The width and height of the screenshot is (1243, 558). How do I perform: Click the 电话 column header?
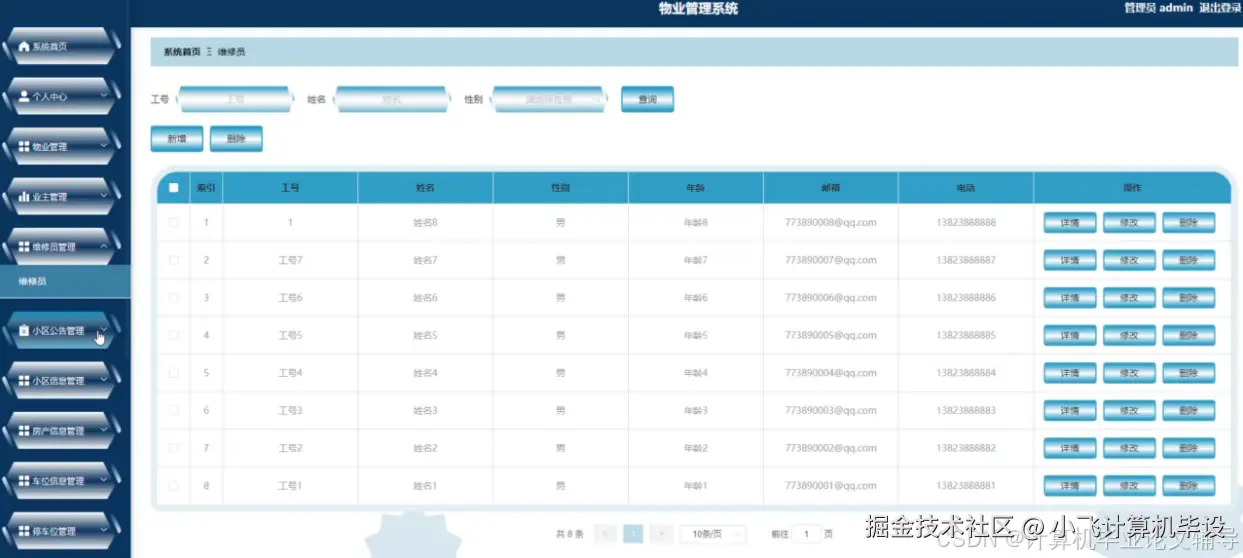(966, 188)
